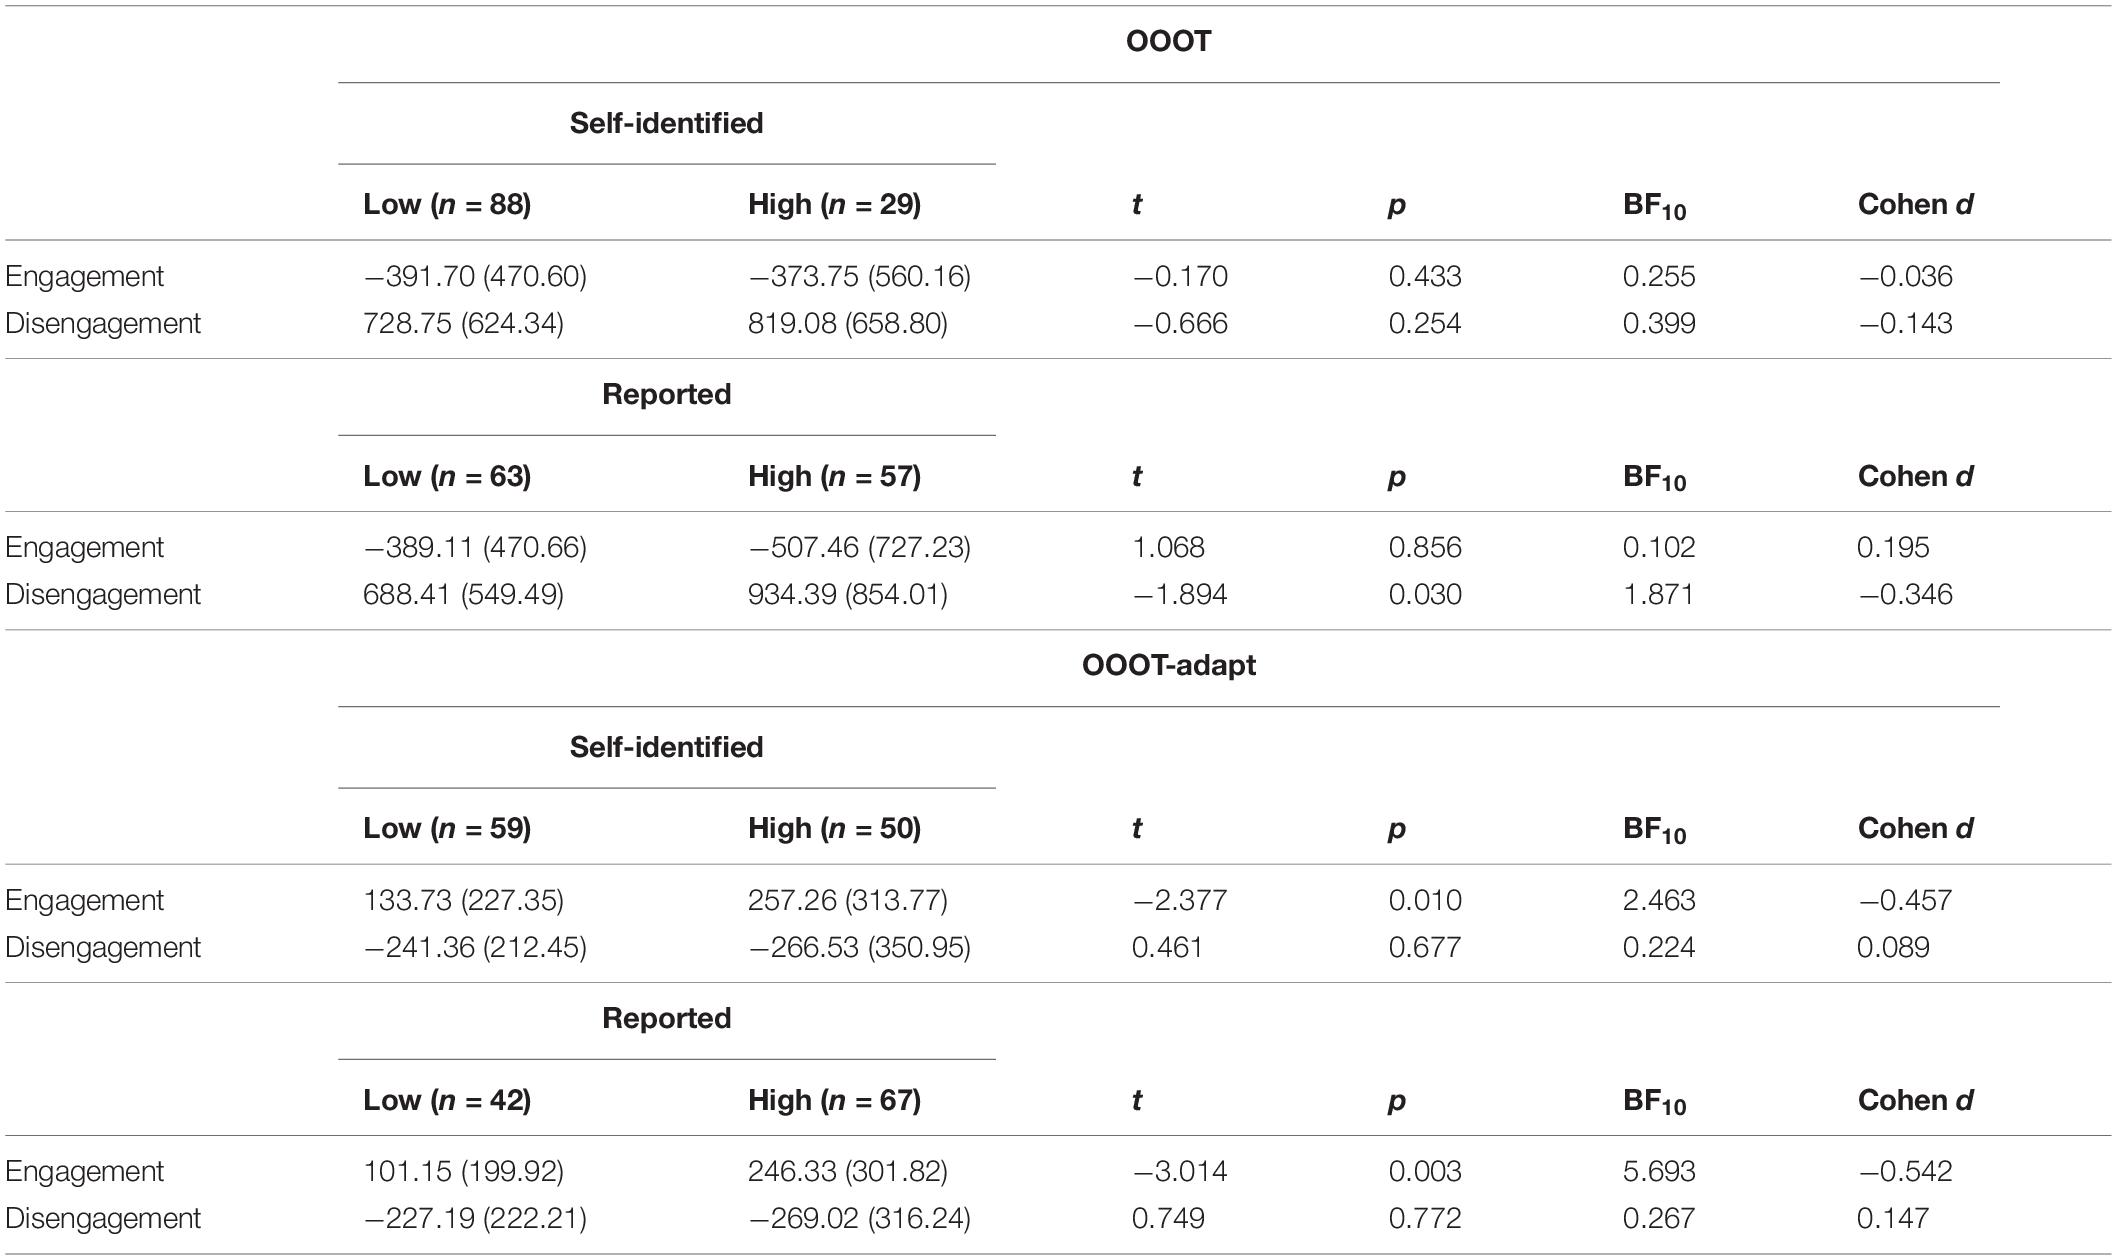This screenshot has height=1260, width=2117.
Task: Select the p value 0.030
Action: coord(1425,594)
